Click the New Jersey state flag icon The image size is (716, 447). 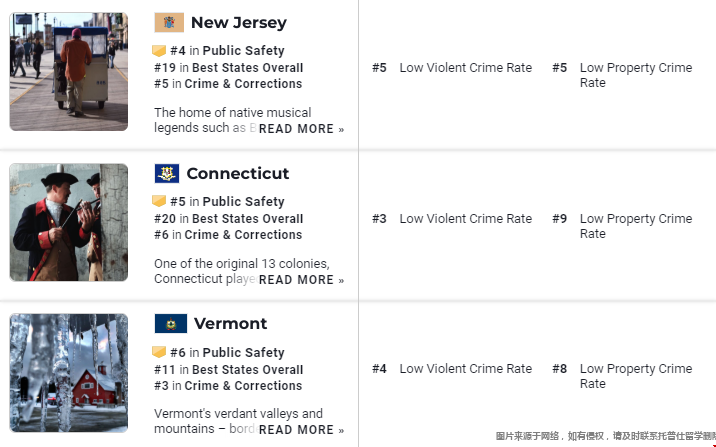click(169, 22)
